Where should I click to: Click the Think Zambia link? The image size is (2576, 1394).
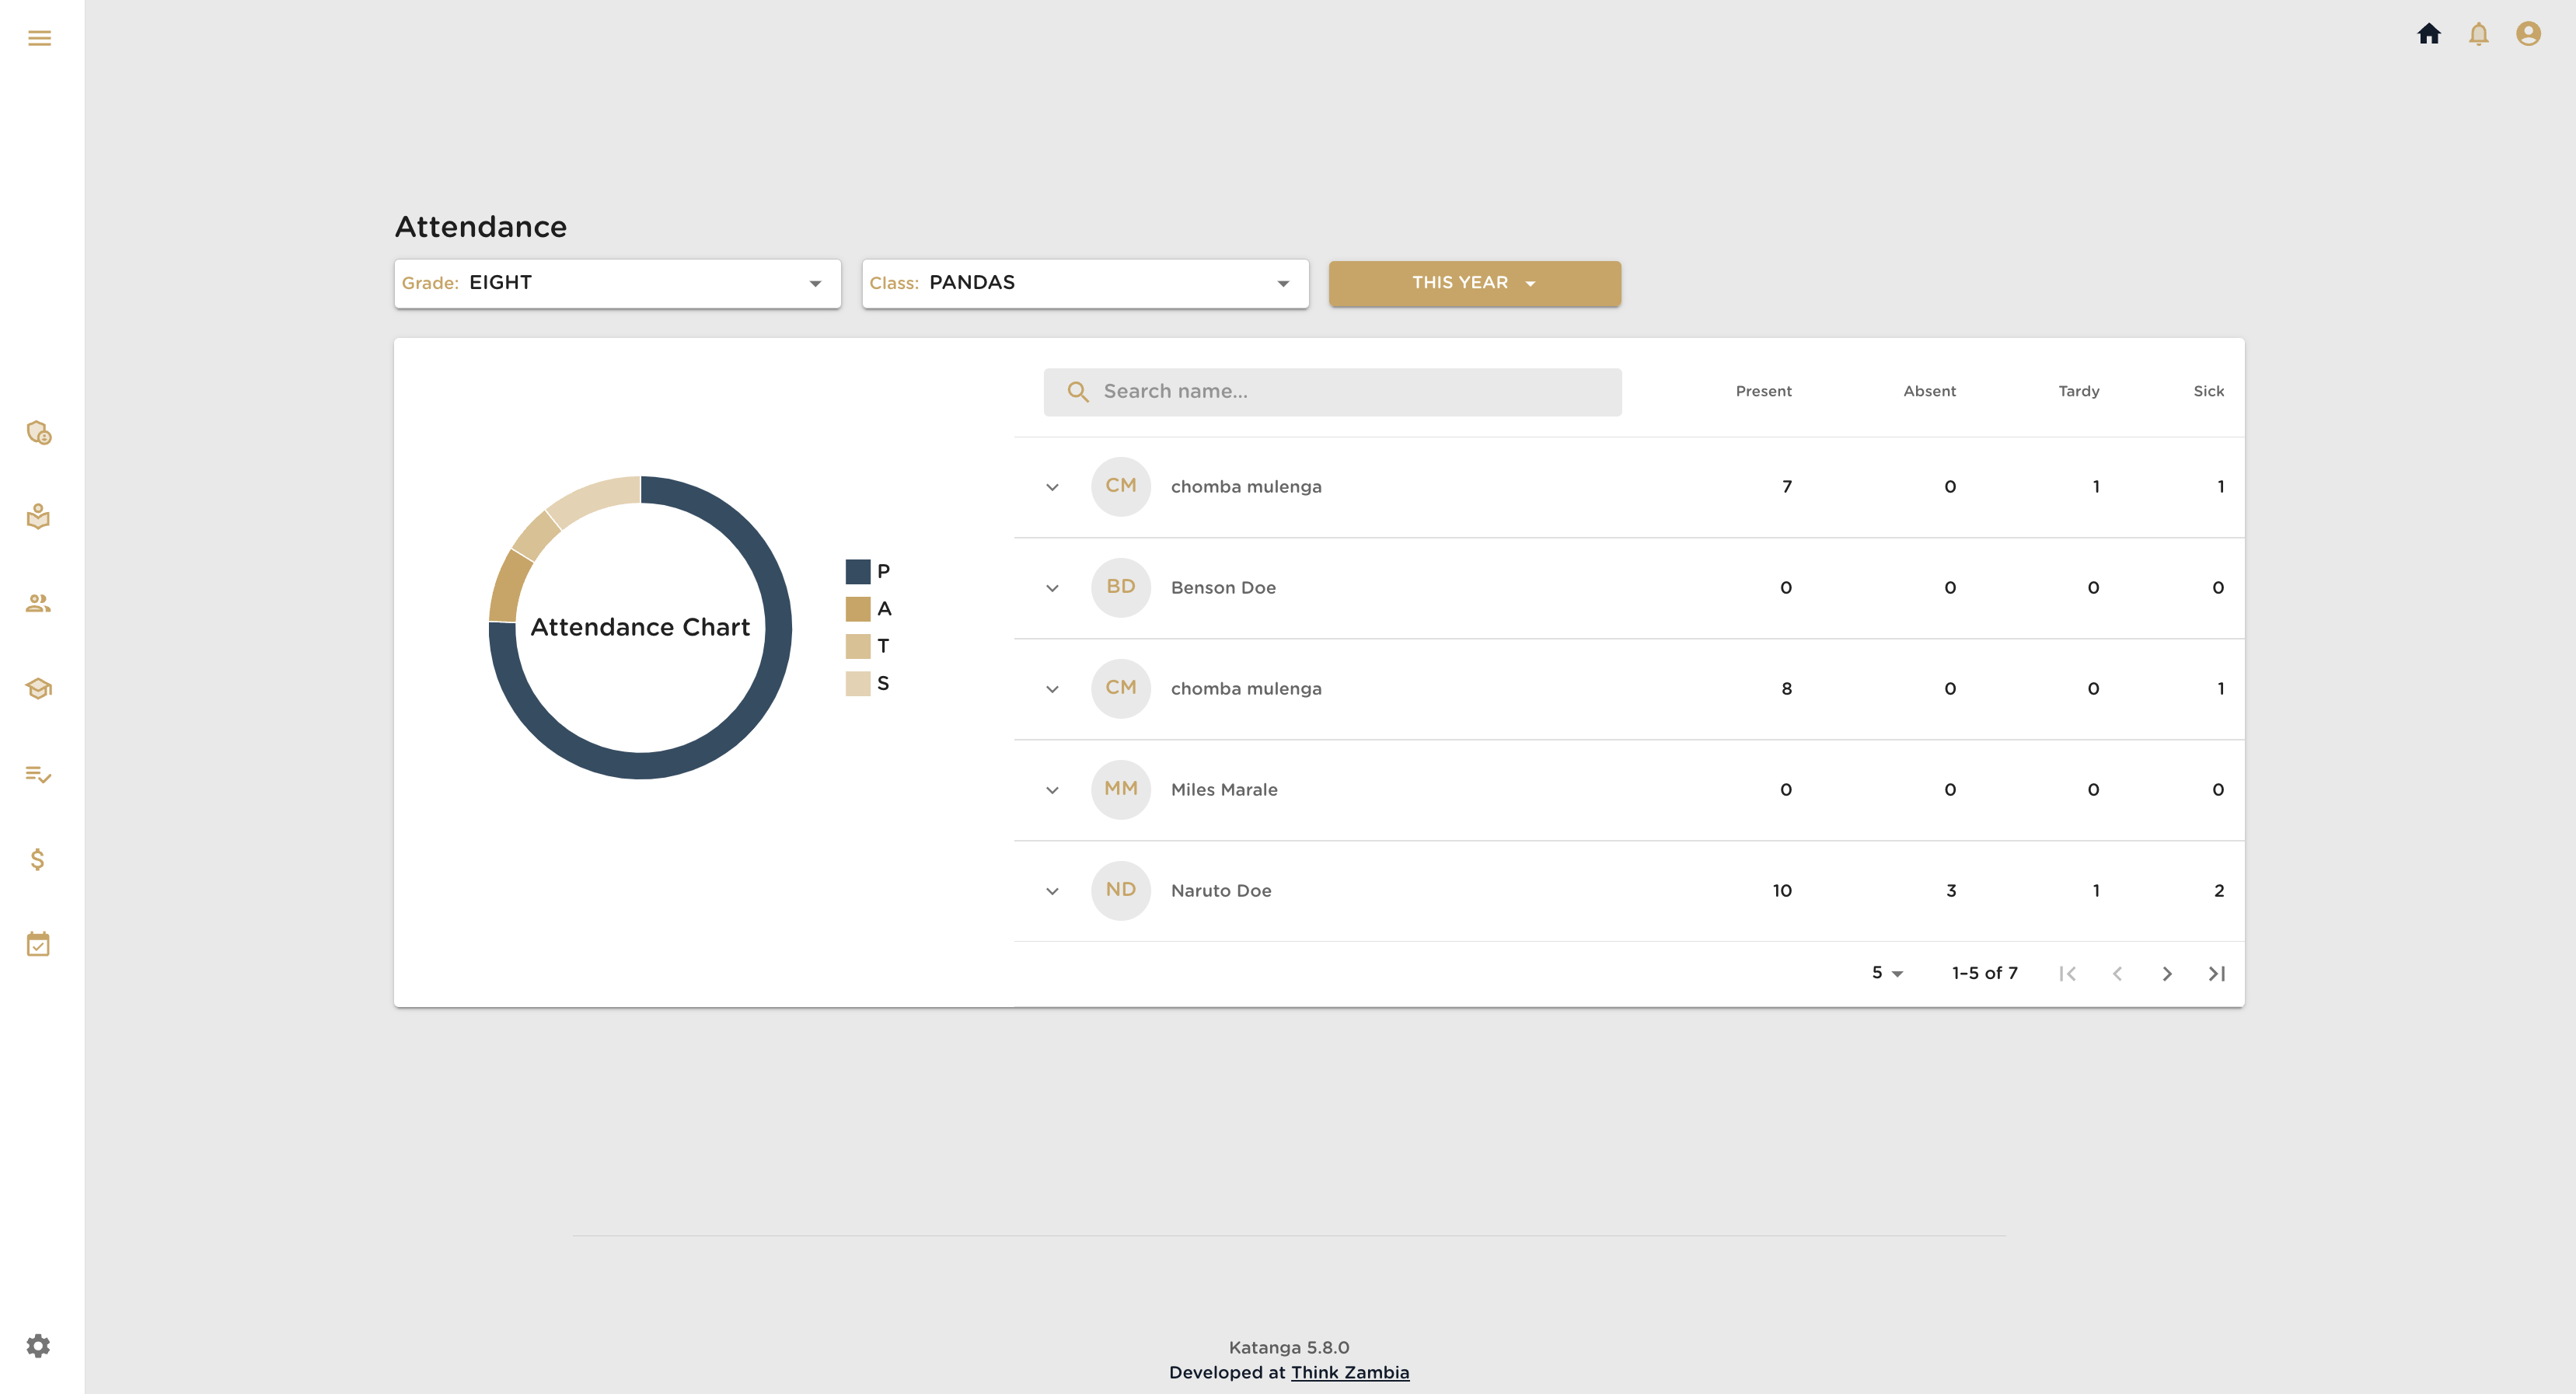pos(1350,1372)
